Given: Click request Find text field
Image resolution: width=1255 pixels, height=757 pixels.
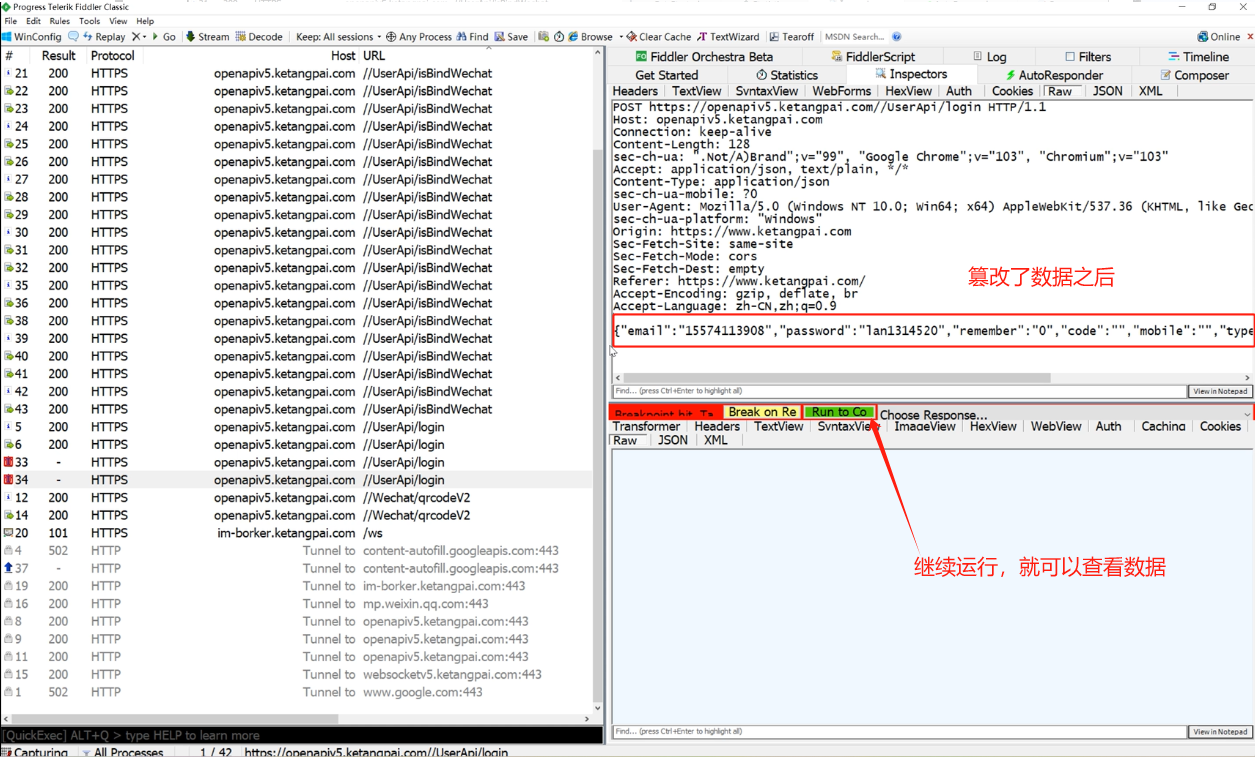Looking at the screenshot, I should click(898, 392).
